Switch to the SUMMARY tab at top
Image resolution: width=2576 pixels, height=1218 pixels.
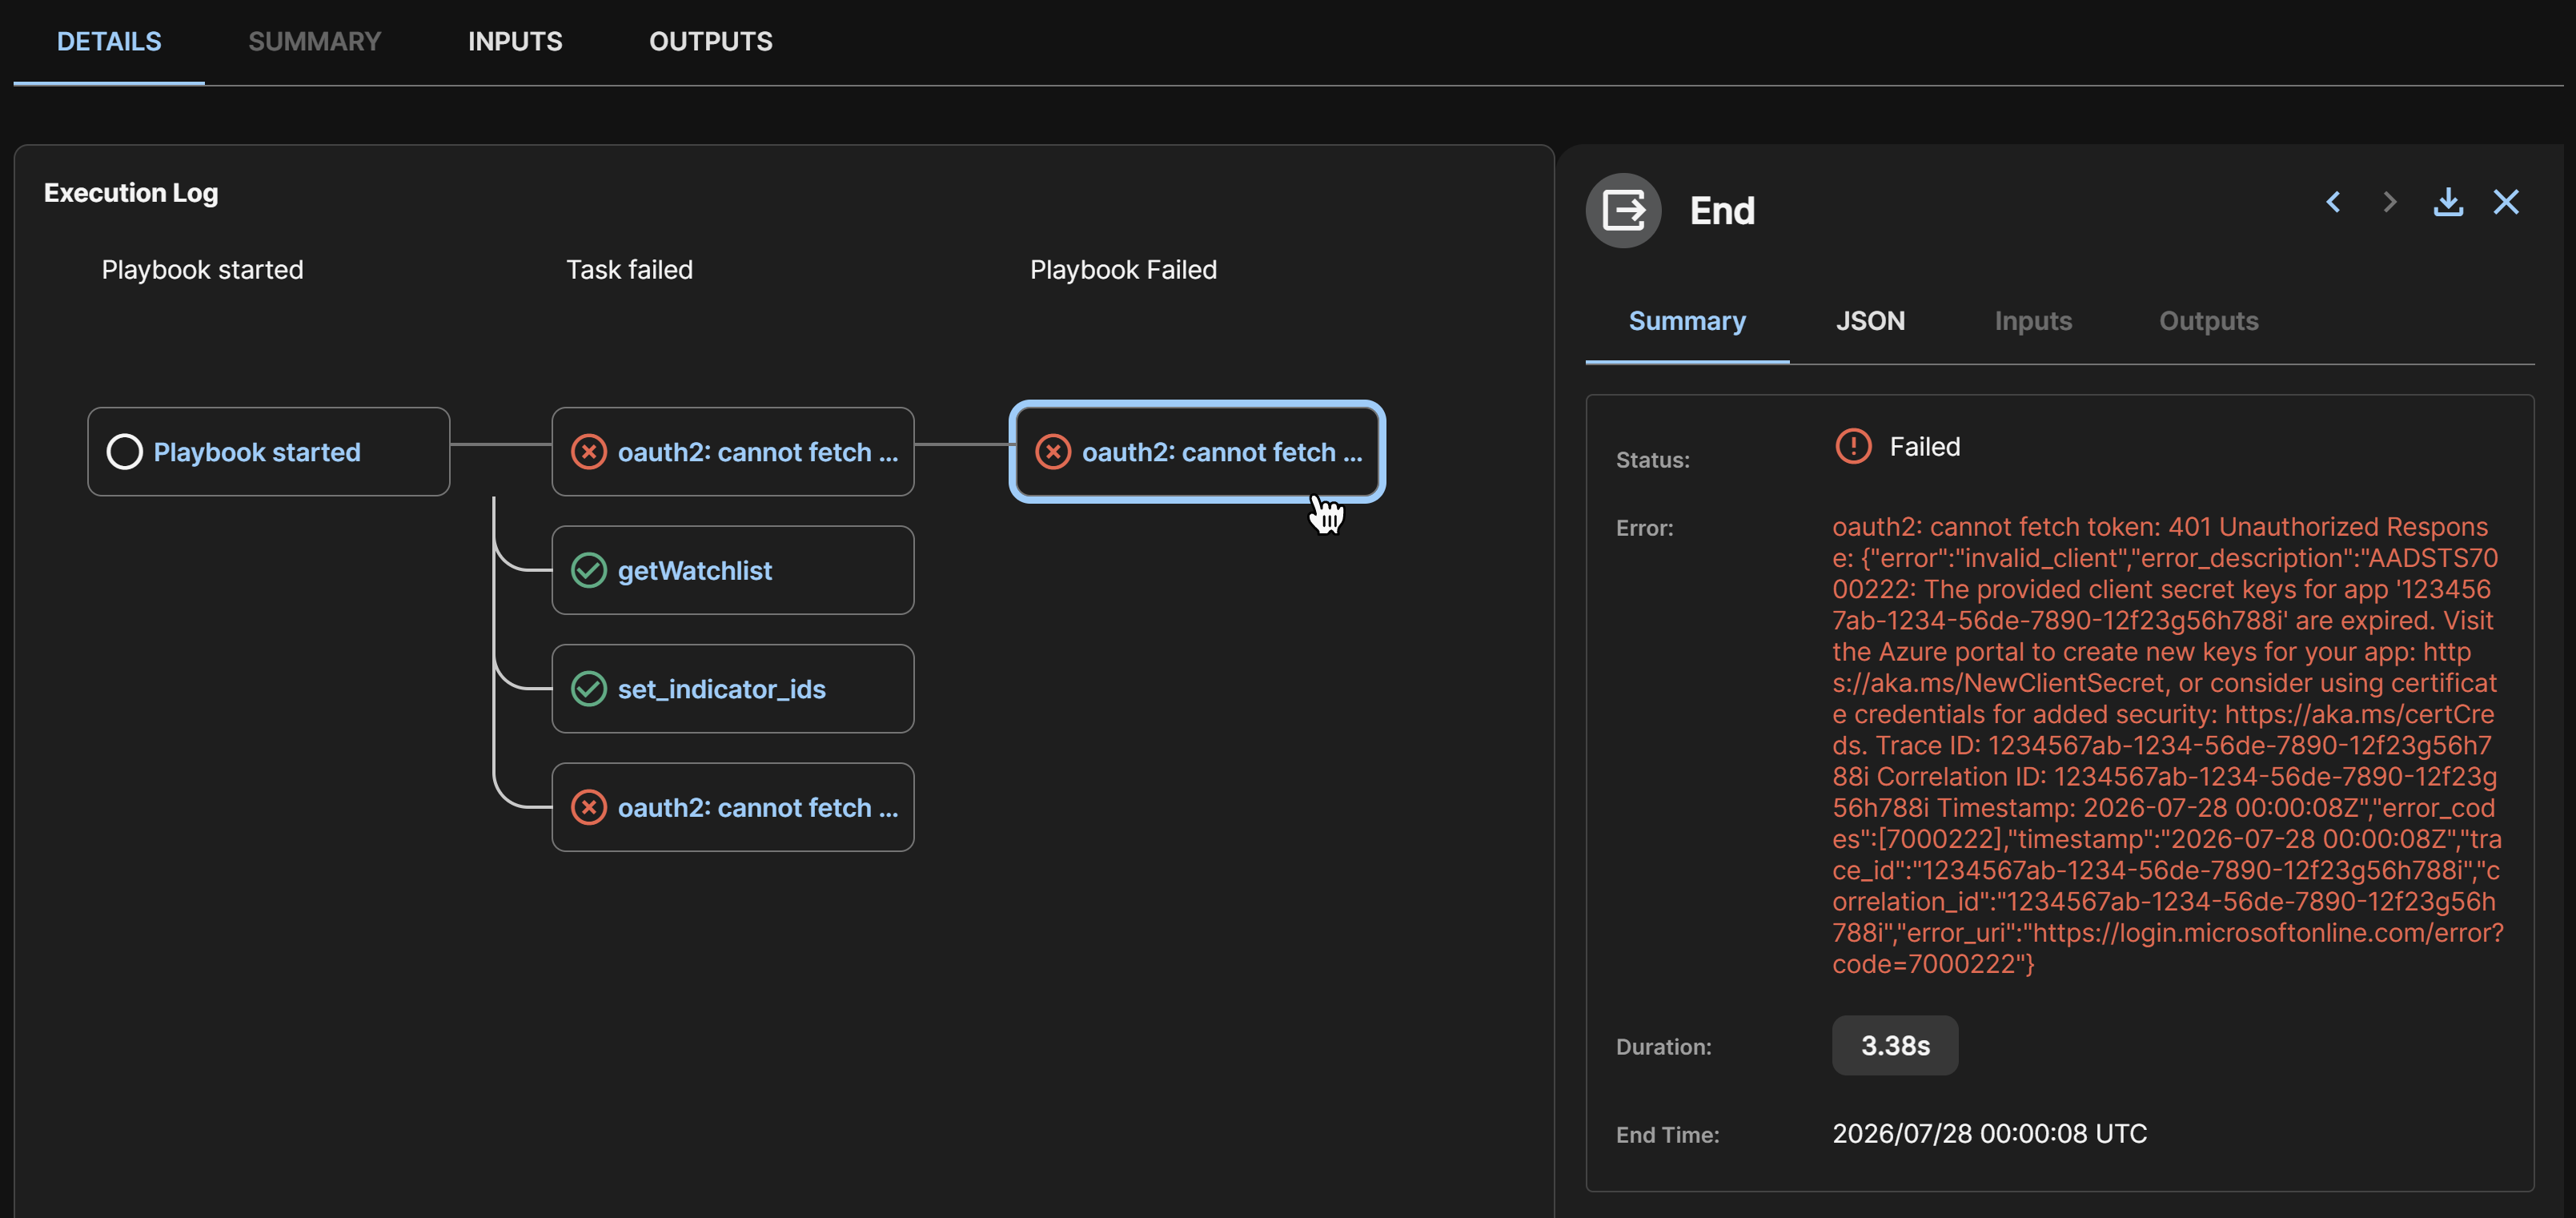(x=314, y=41)
